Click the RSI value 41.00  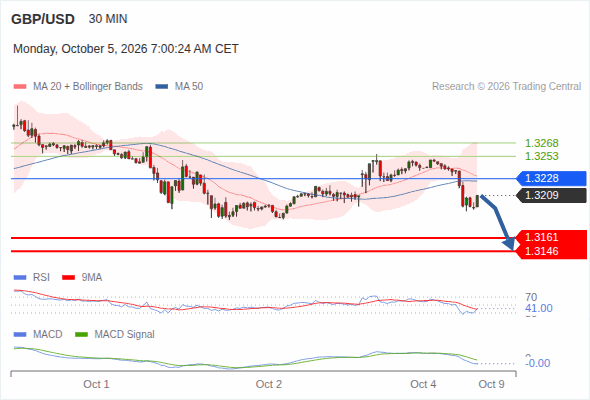(x=539, y=309)
